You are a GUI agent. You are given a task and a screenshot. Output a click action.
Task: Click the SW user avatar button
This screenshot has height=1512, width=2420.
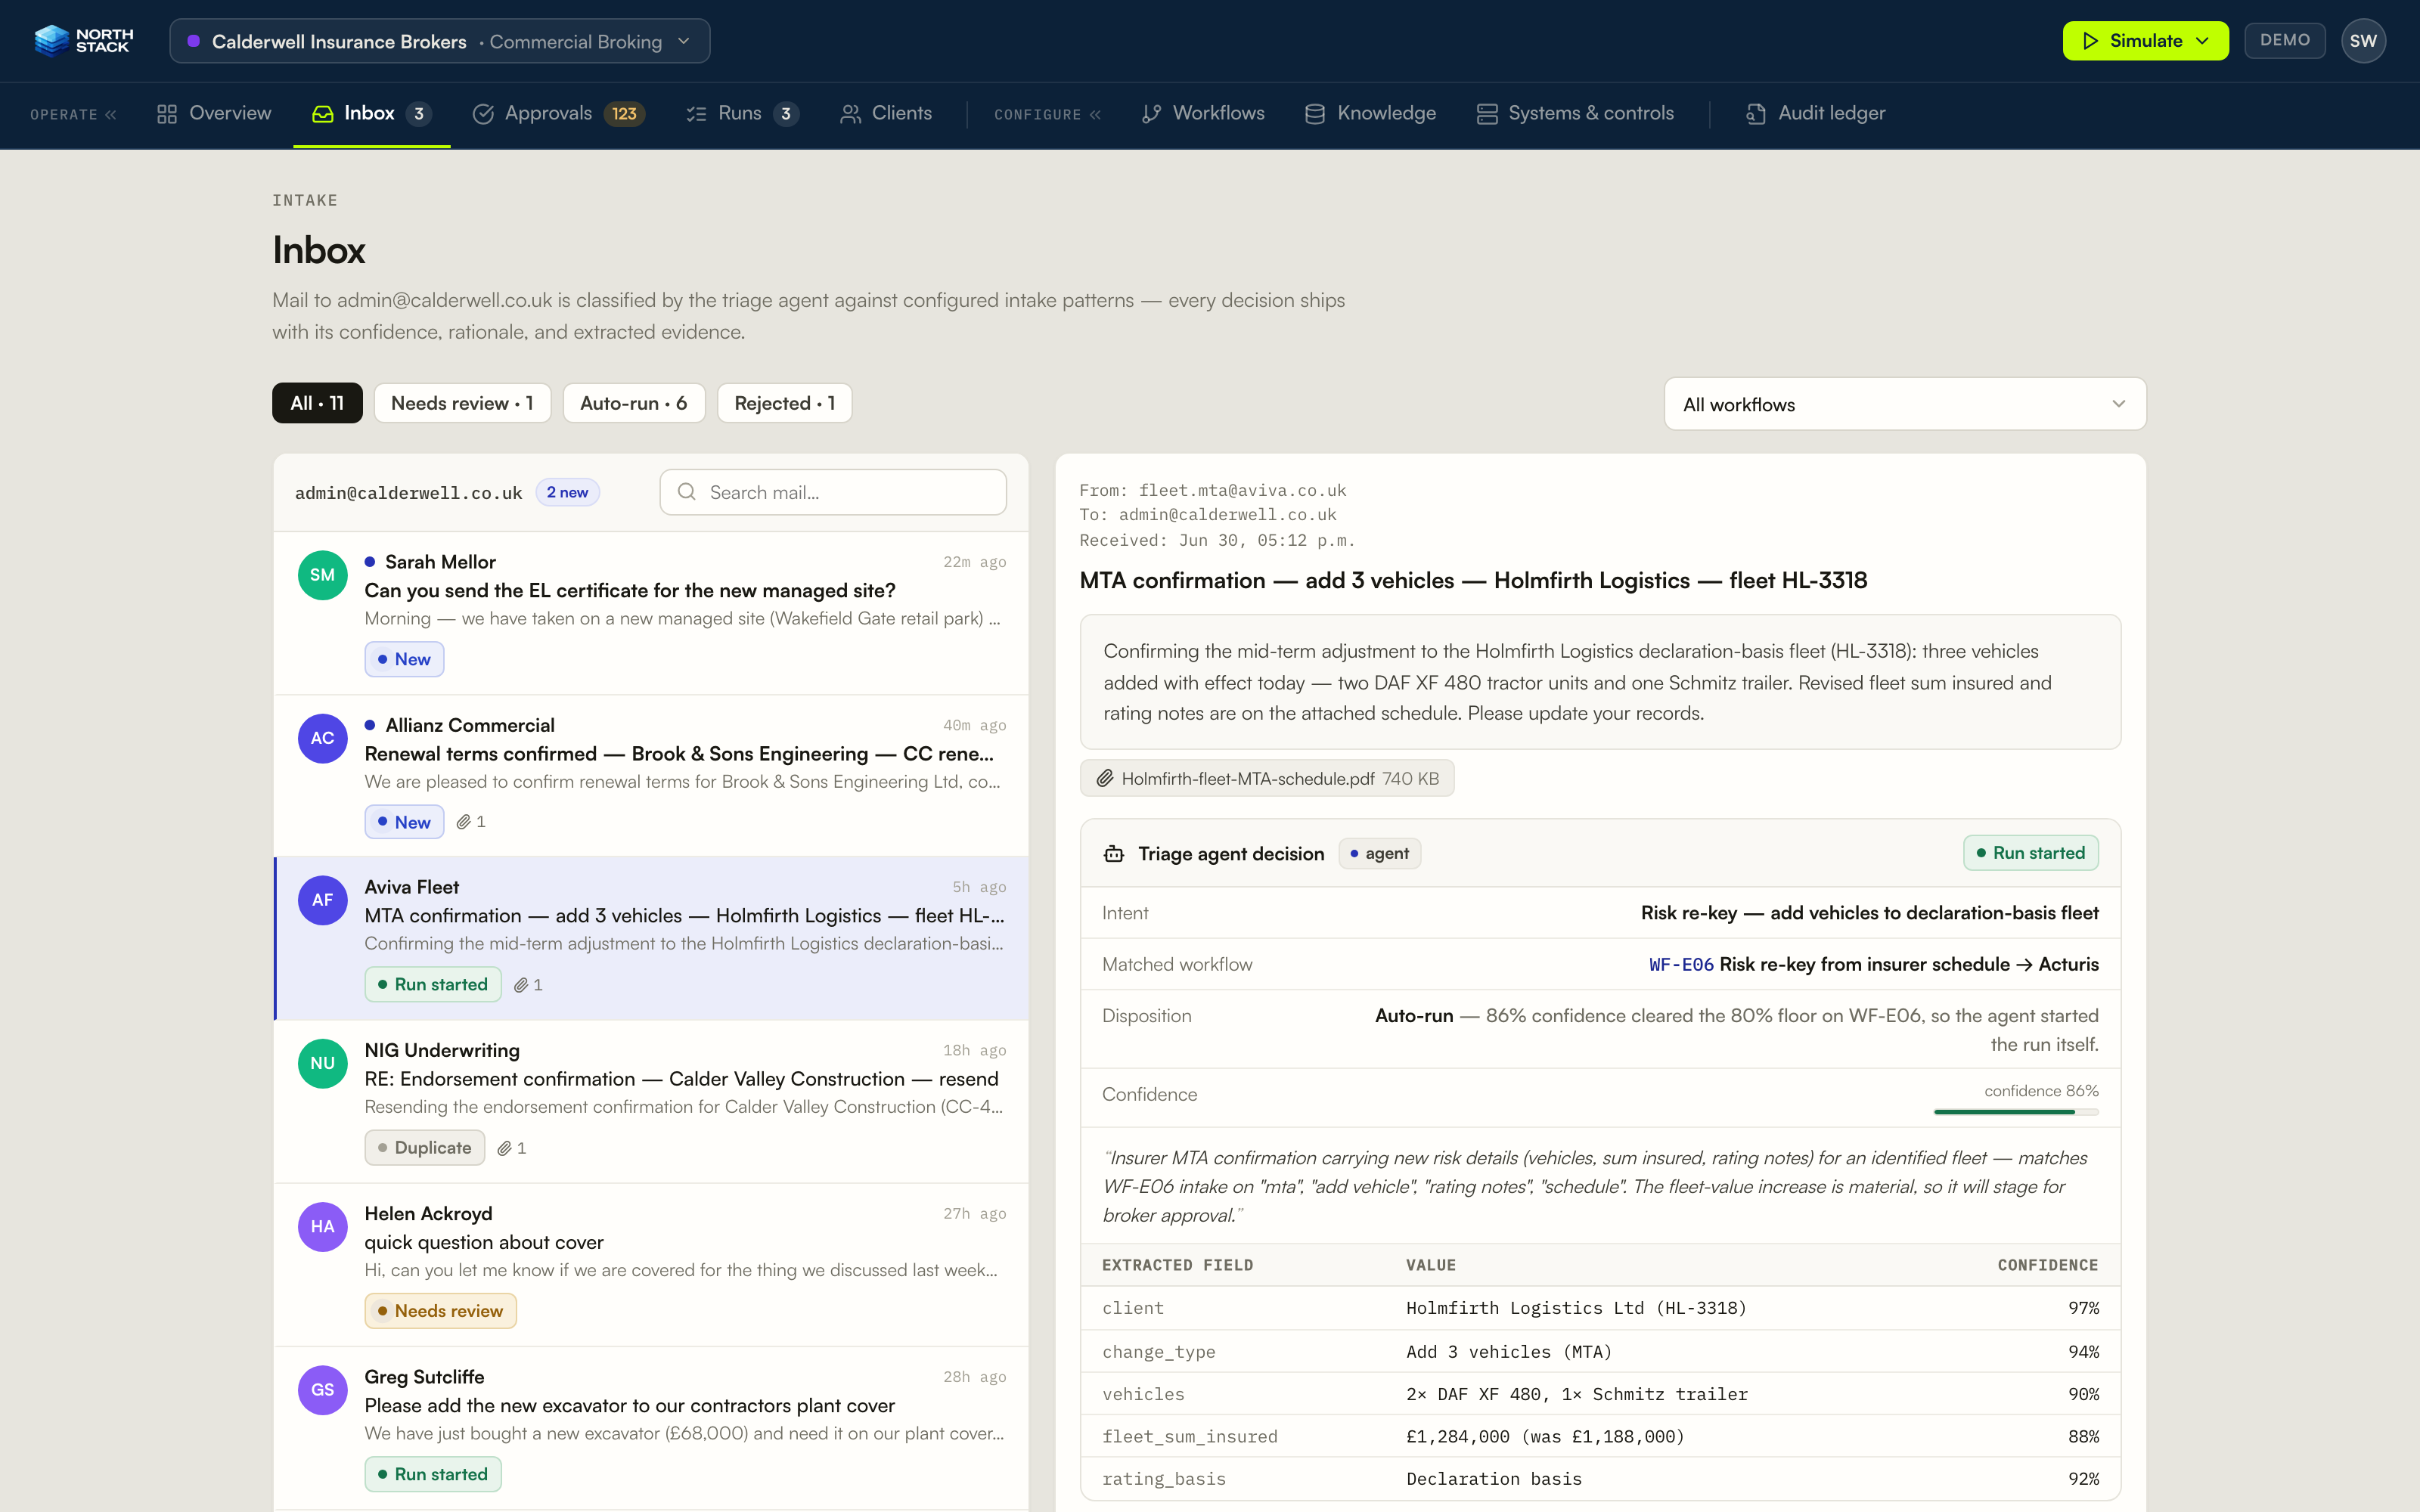pos(2363,41)
